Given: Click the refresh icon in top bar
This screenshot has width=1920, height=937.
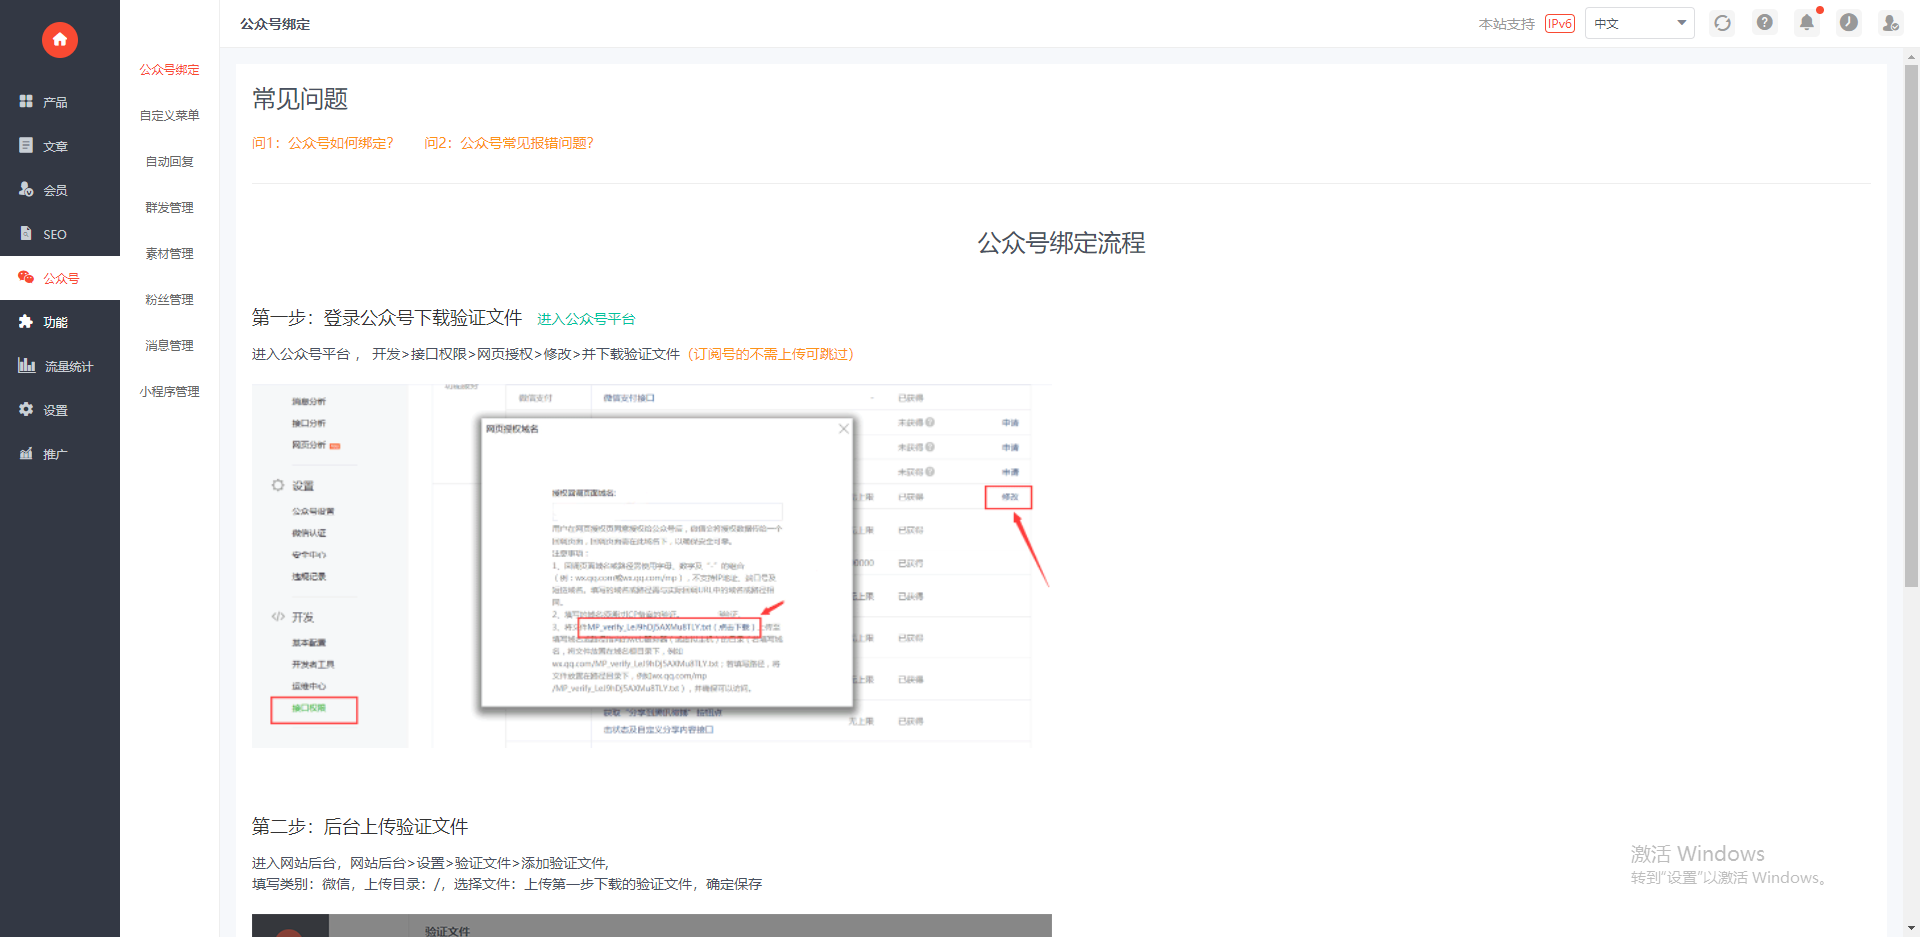Looking at the screenshot, I should pyautogui.click(x=1722, y=23).
